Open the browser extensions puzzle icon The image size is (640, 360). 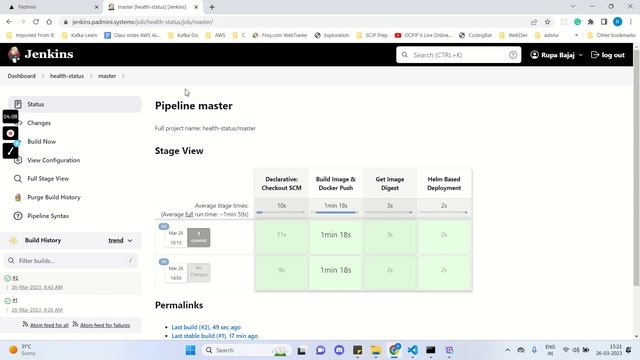click(590, 22)
